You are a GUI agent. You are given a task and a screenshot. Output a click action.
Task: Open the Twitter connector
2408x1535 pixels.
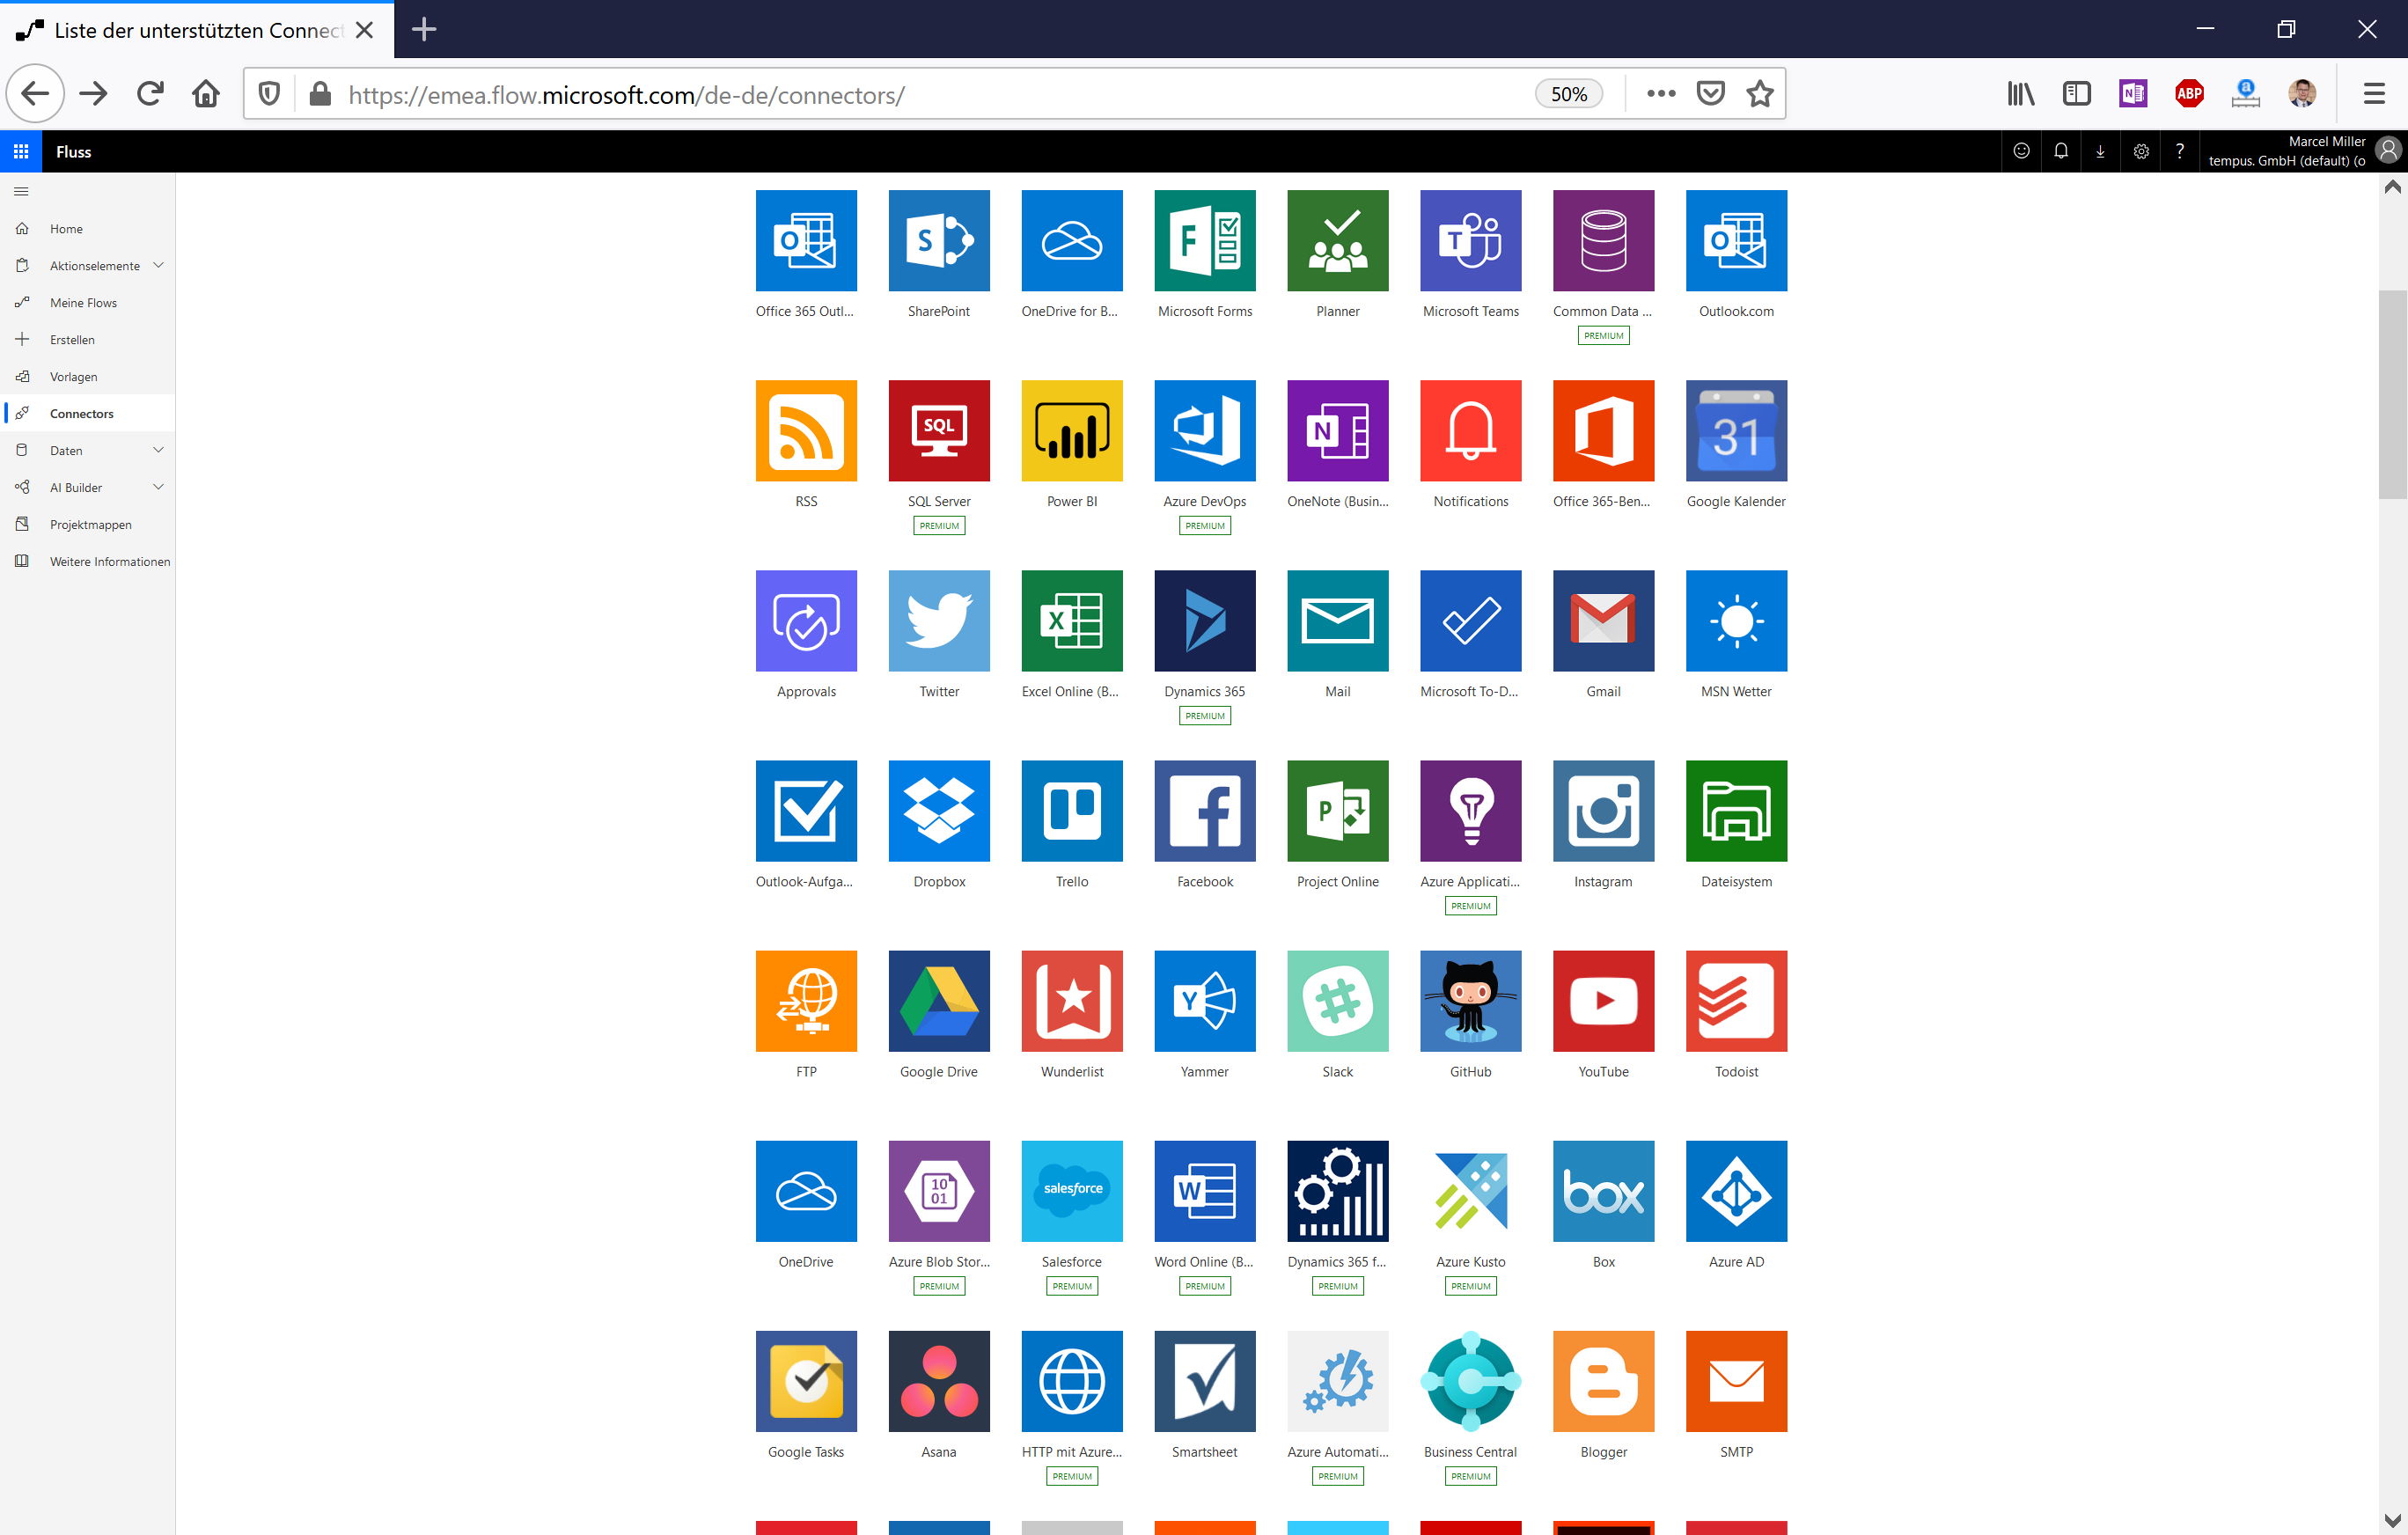[x=938, y=621]
